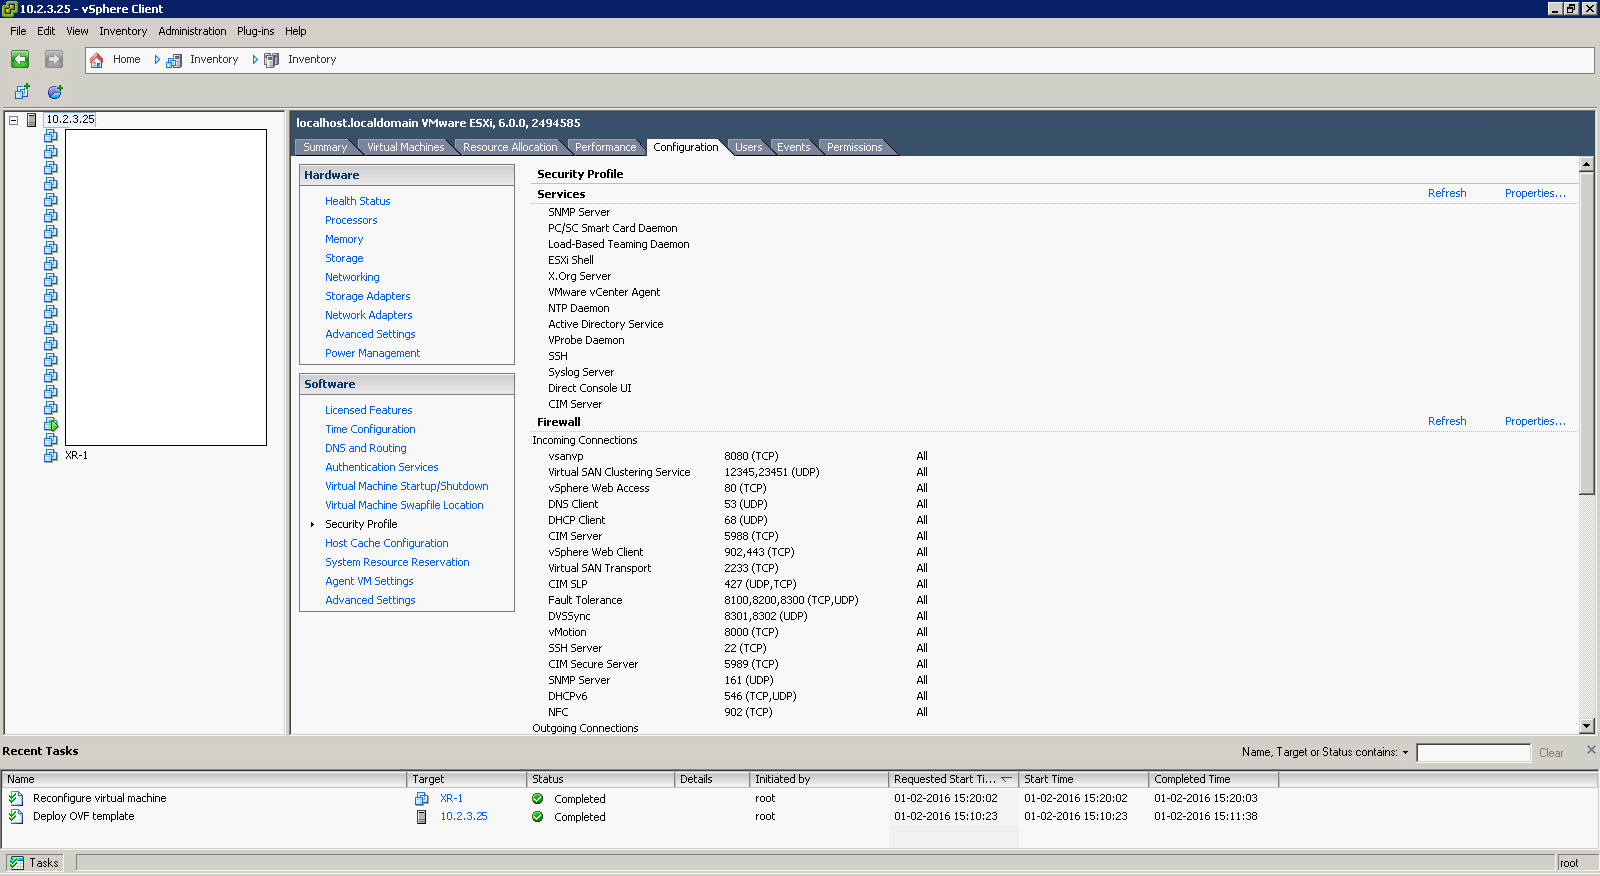Open the Edit menu
Viewport: 1600px width, 876px height.
click(46, 31)
